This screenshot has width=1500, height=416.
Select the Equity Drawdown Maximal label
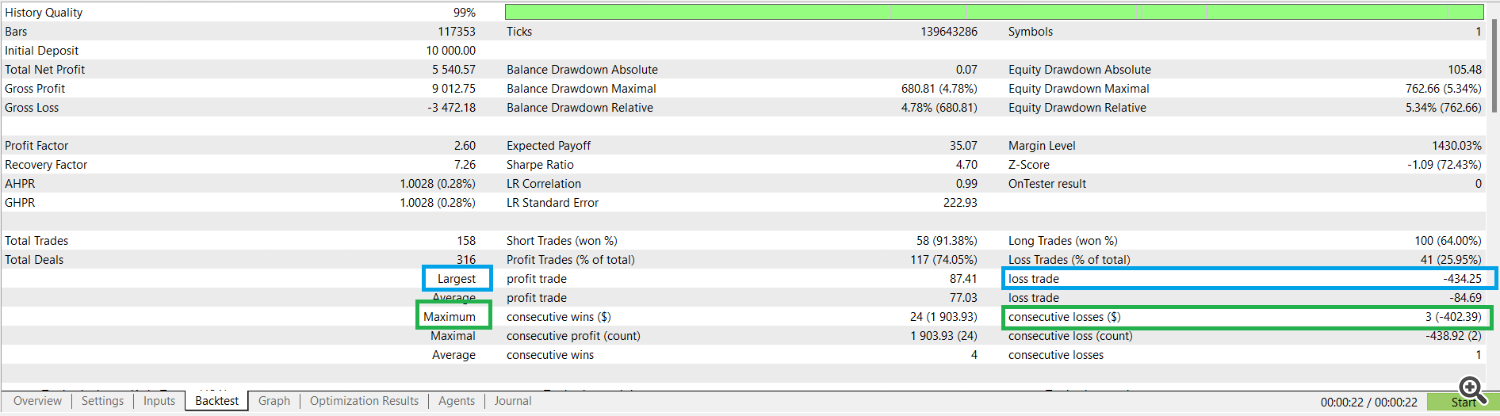pos(1078,89)
